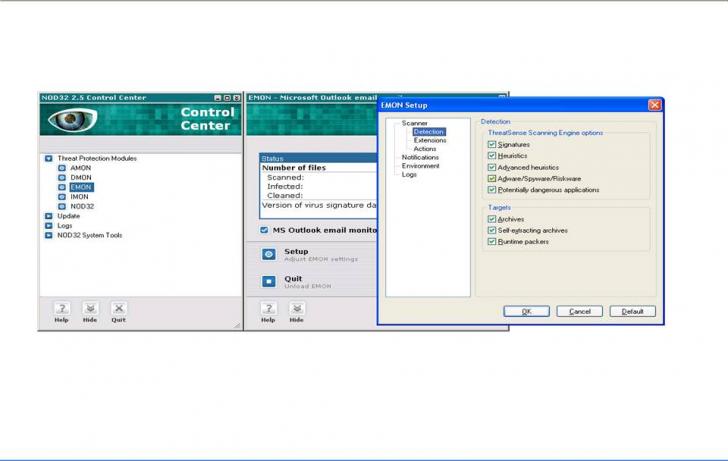
Task: Click the Hide icon in Control Center
Action: pos(90,308)
